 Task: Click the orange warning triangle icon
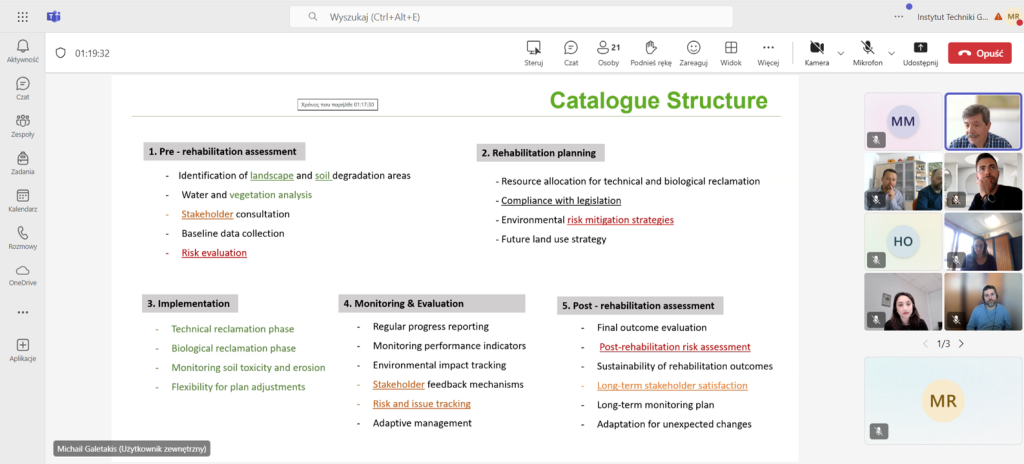point(997,17)
